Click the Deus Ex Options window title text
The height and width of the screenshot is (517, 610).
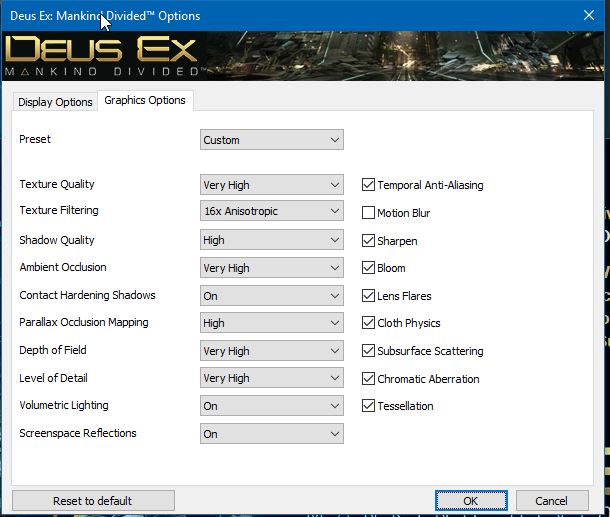[x=105, y=16]
